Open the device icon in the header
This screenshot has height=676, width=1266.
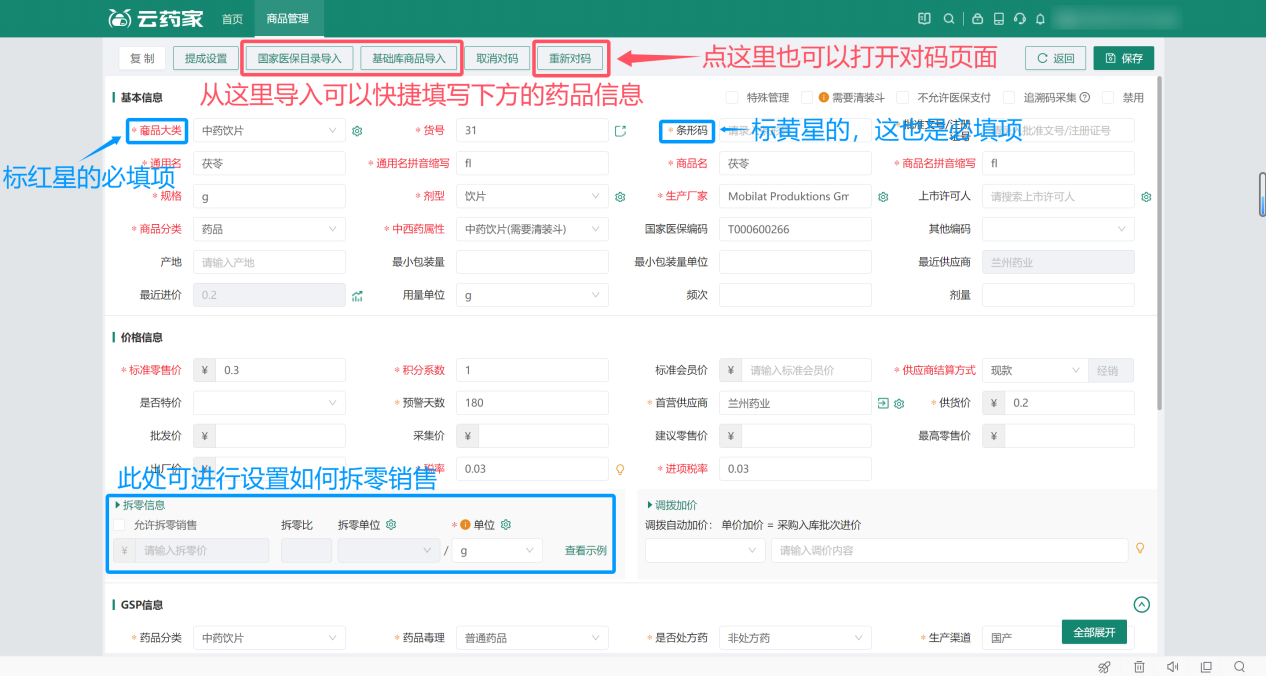(x=999, y=19)
